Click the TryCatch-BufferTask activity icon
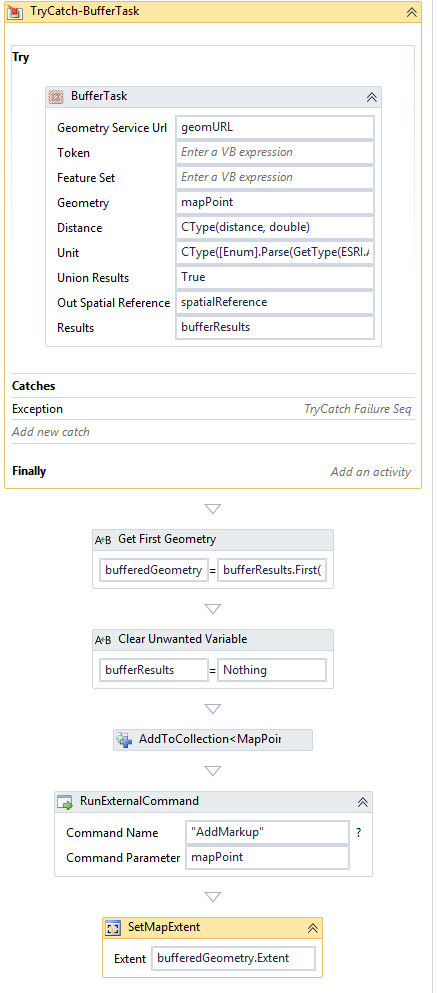Screen dimensions: 438x993 tap(16, 11)
